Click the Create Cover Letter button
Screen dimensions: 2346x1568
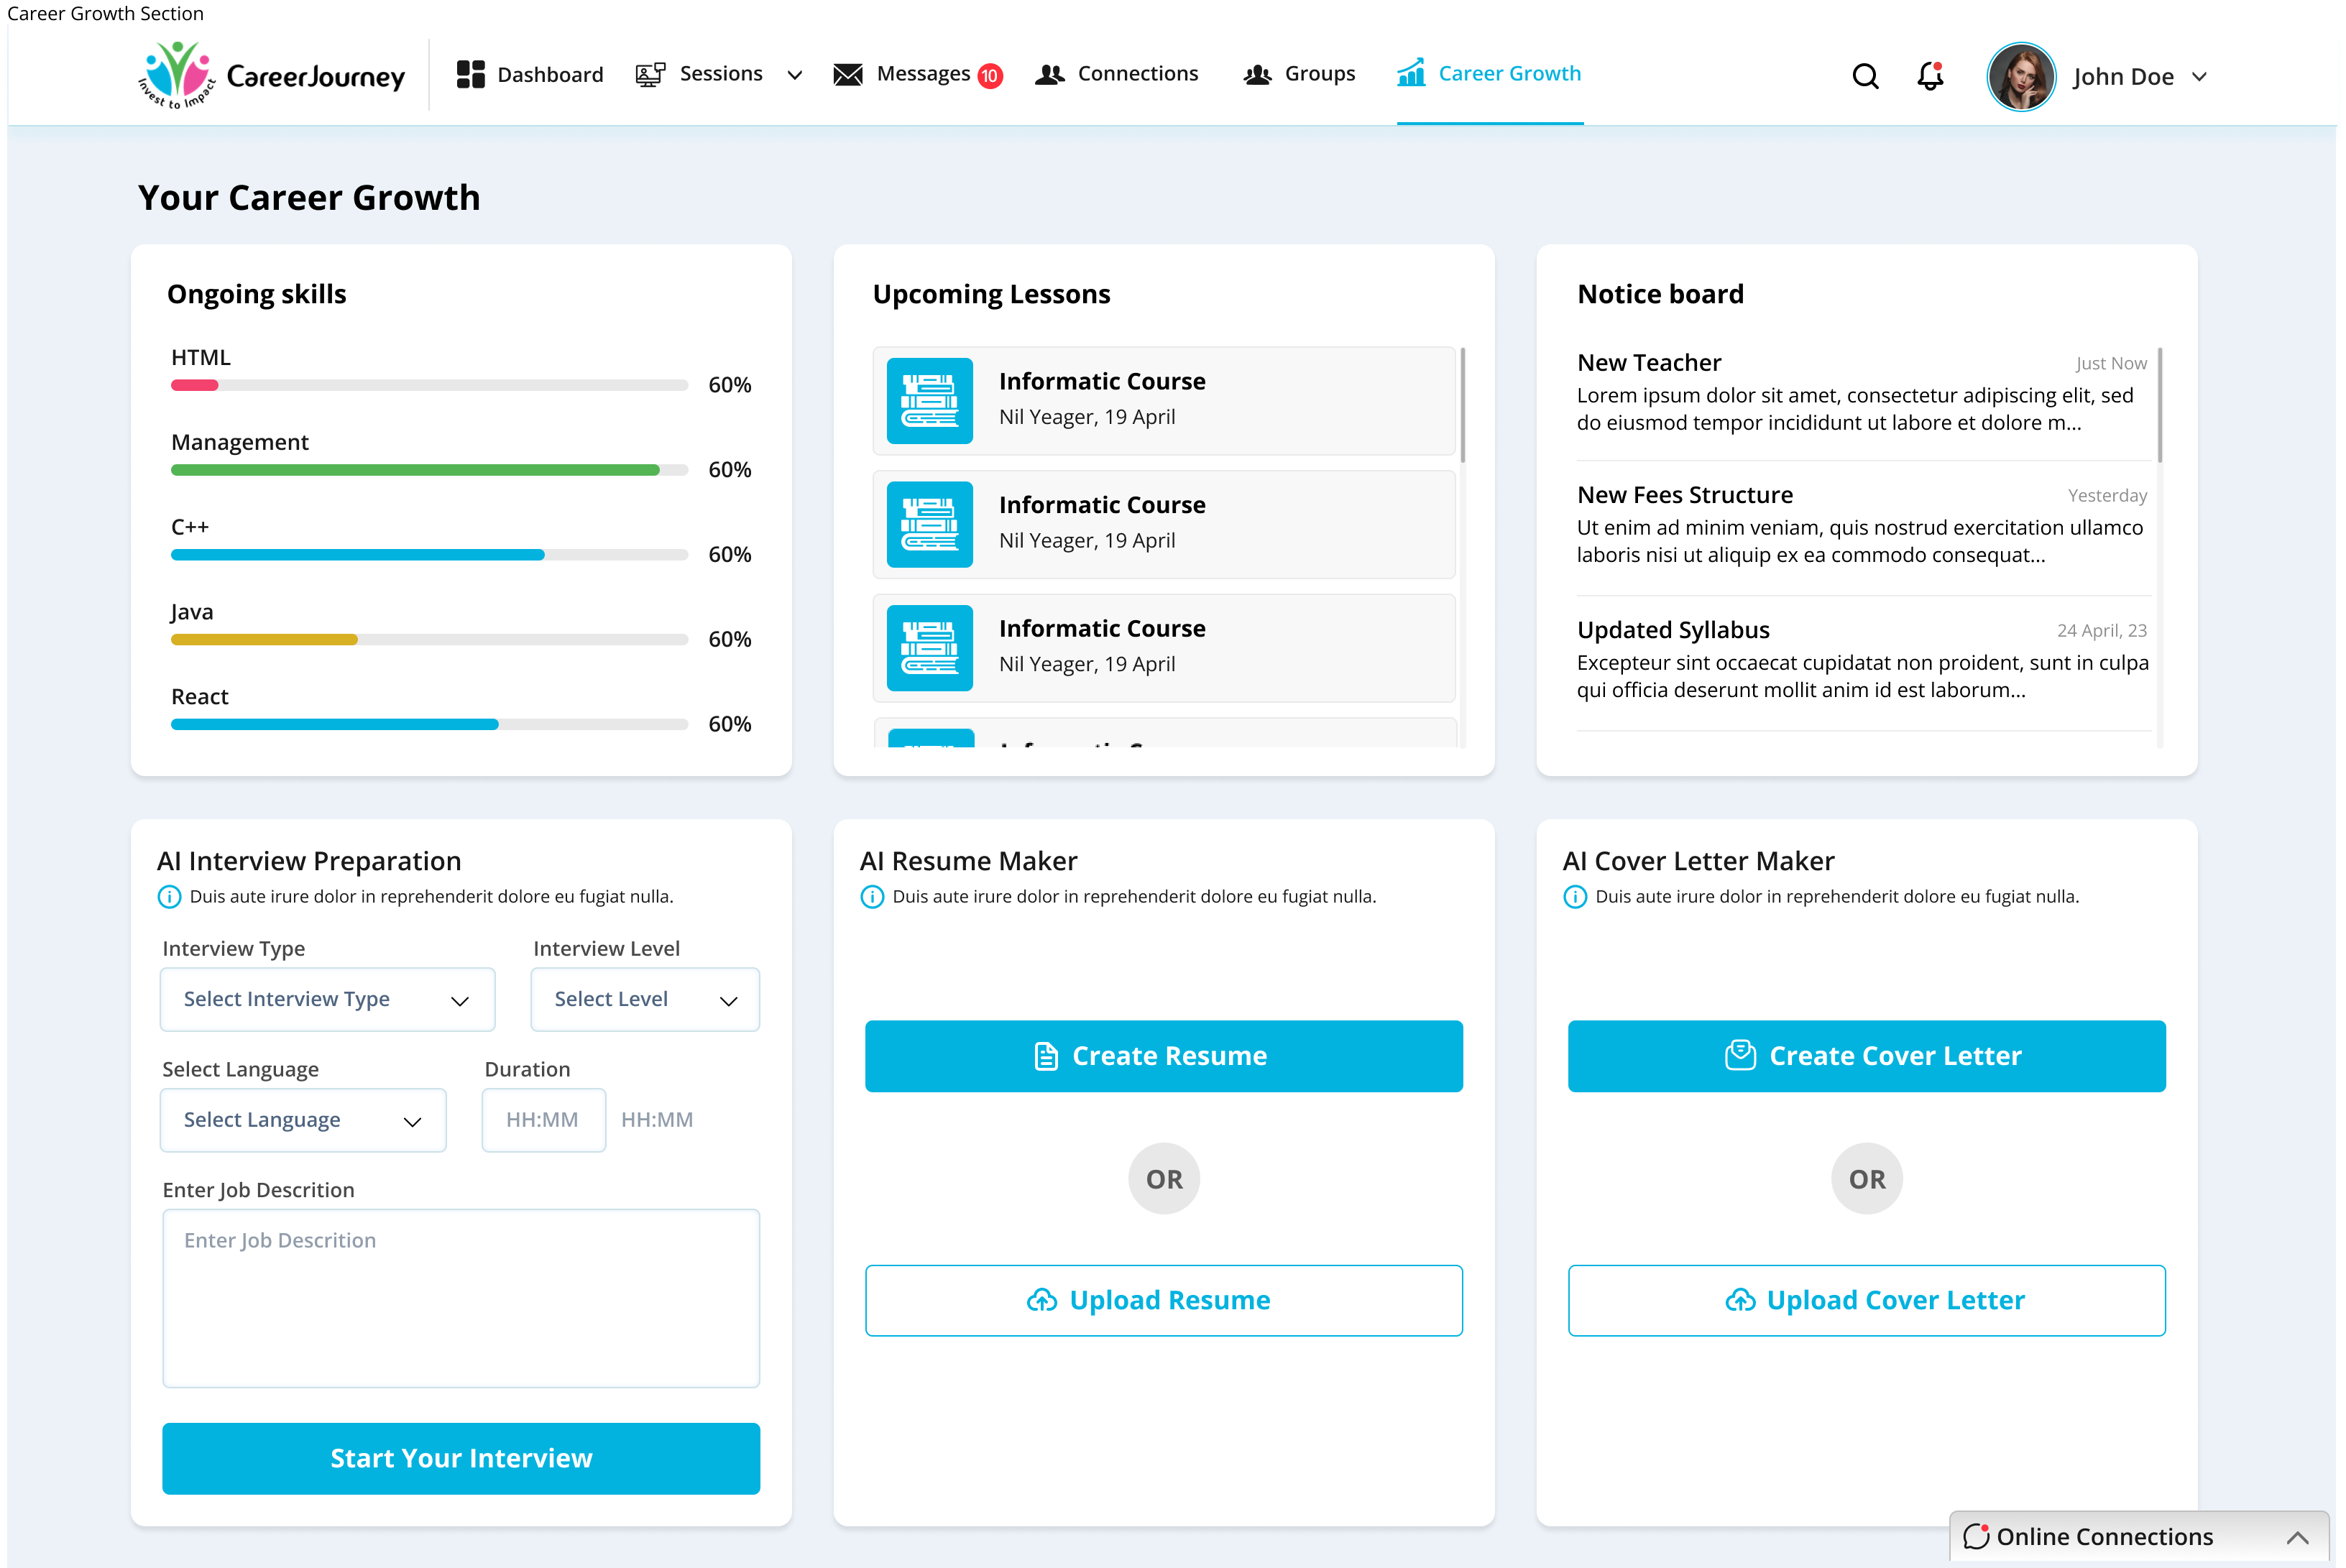click(1867, 1056)
